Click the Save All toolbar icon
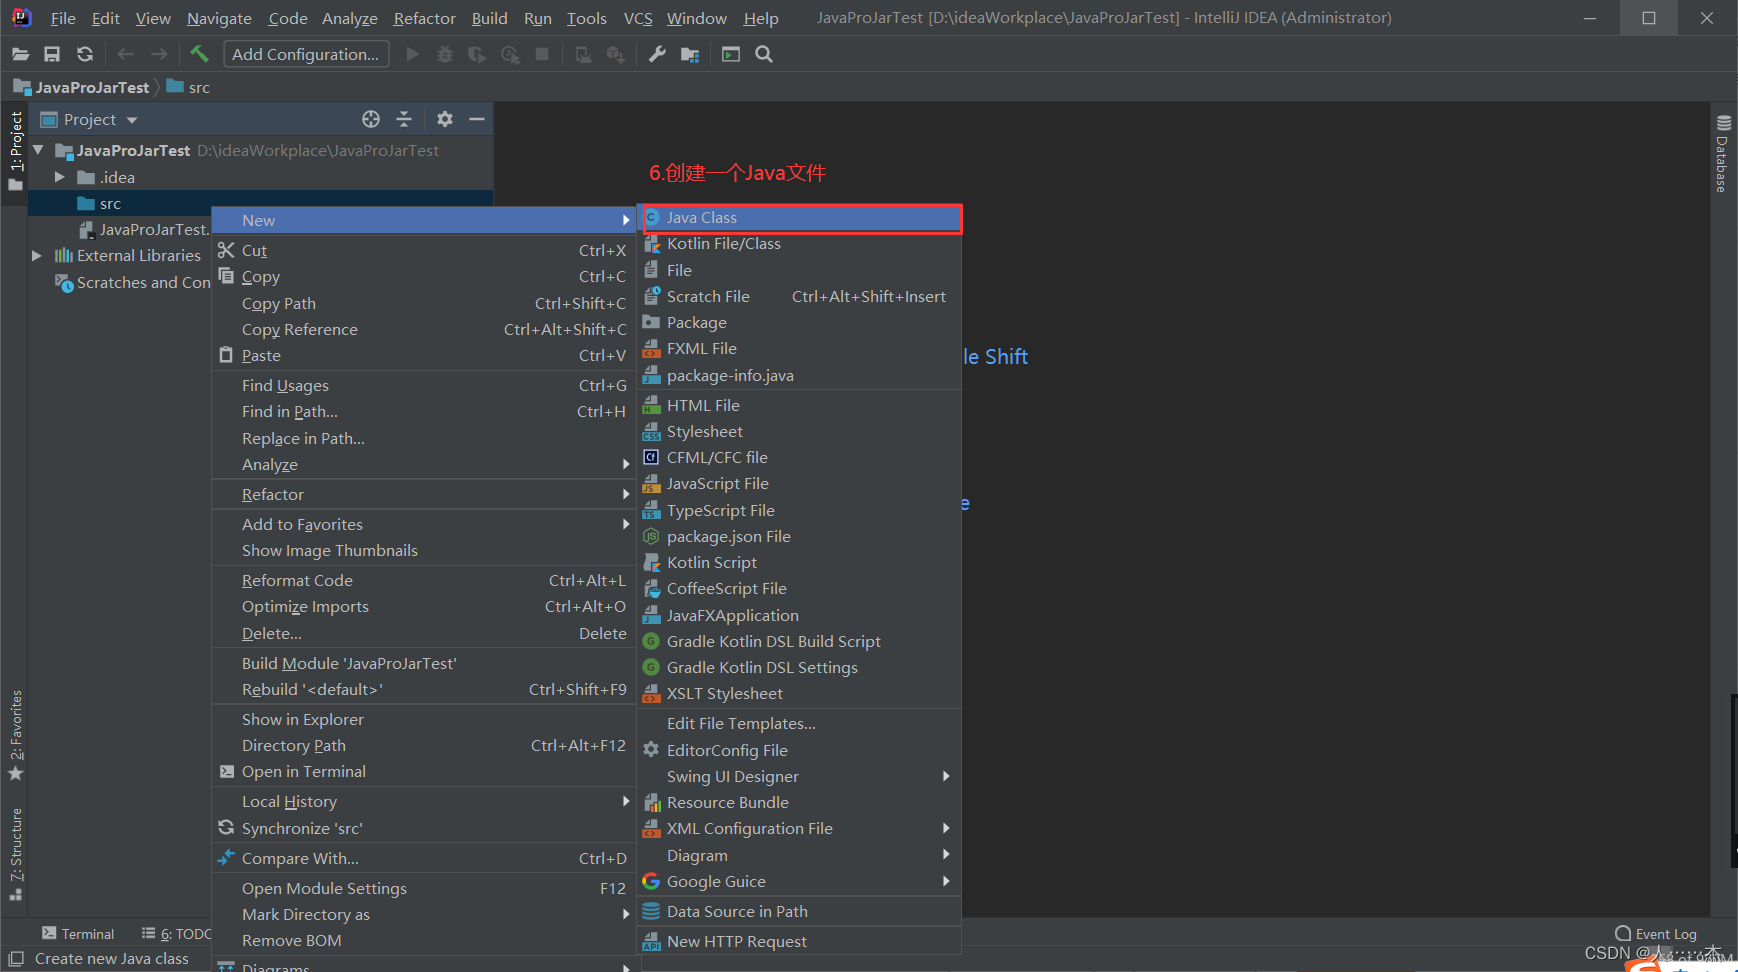Viewport: 1738px width, 972px height. click(x=52, y=54)
